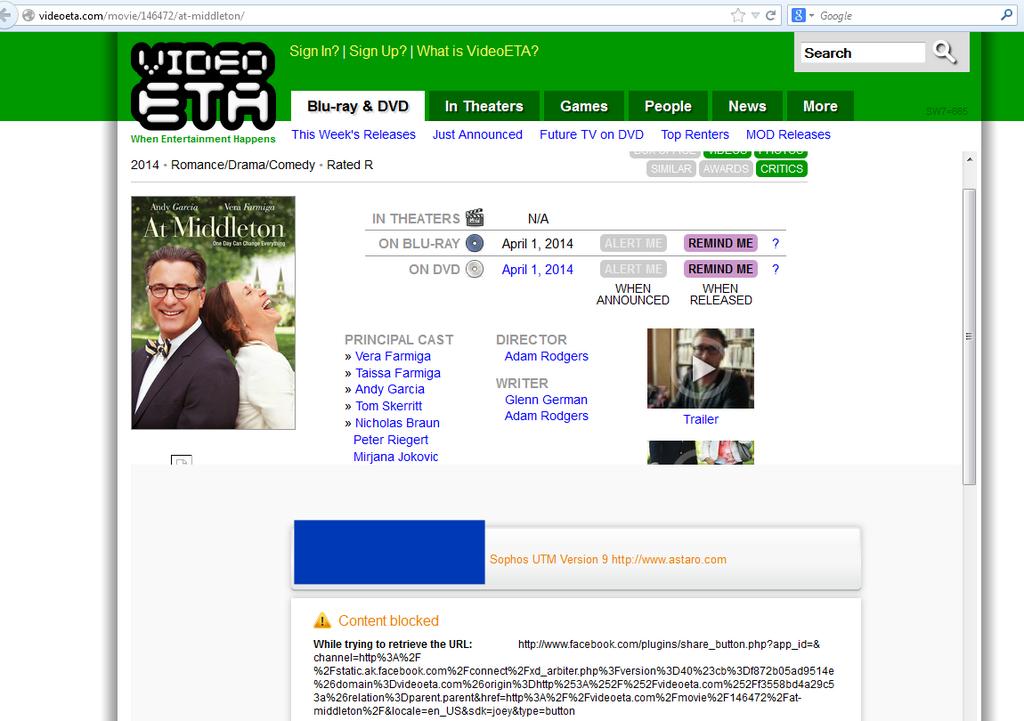Viewport: 1024px width, 721px height.
Task: Select the Games tab
Action: [x=584, y=106]
